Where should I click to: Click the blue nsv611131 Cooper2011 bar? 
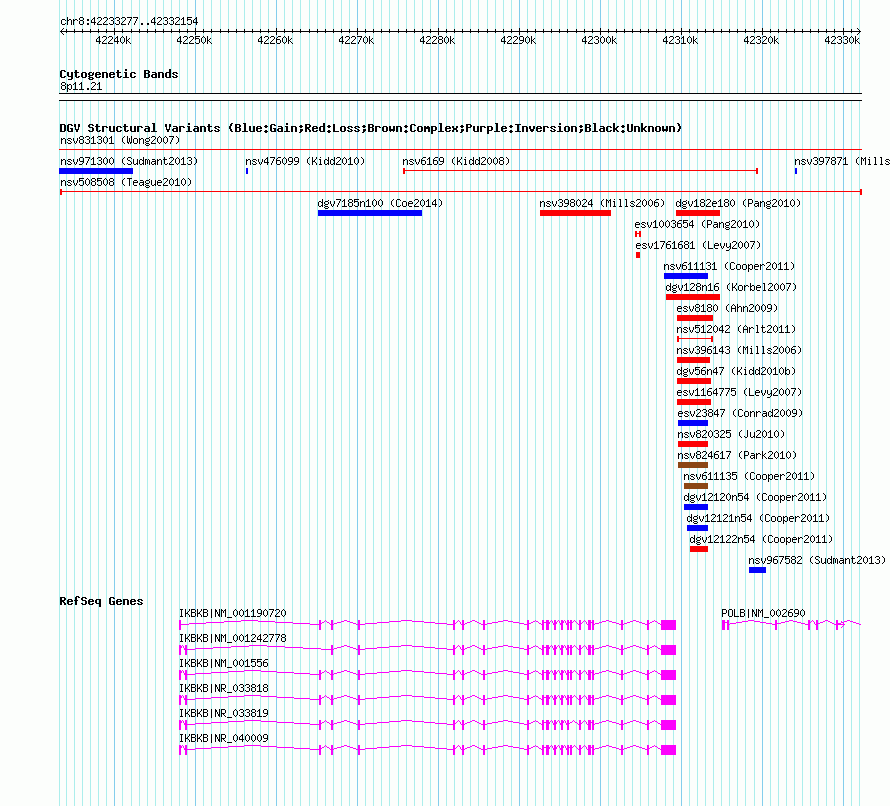(x=686, y=276)
